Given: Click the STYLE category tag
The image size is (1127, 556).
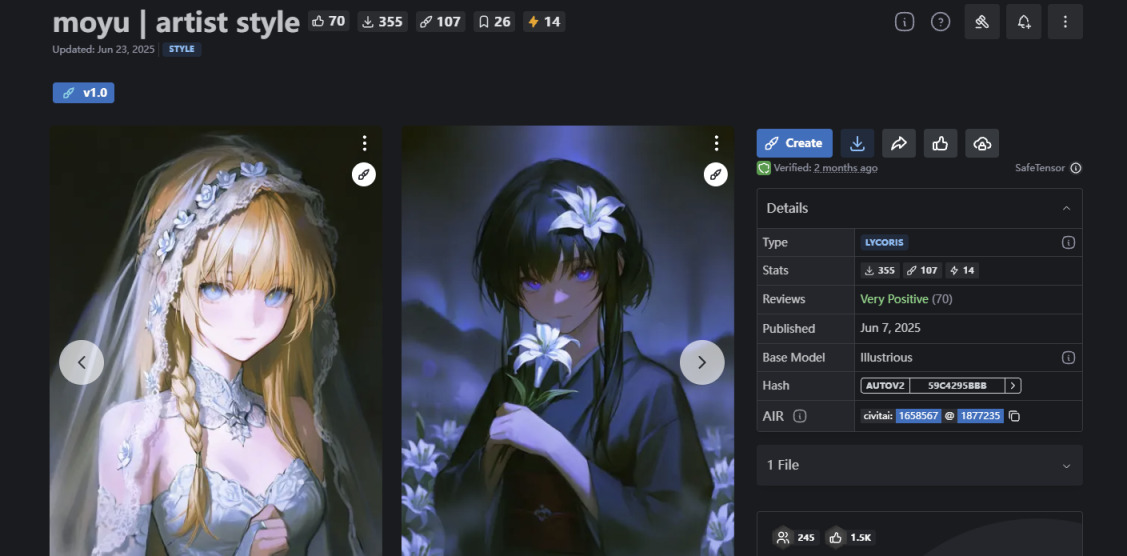Looking at the screenshot, I should 181,50.
